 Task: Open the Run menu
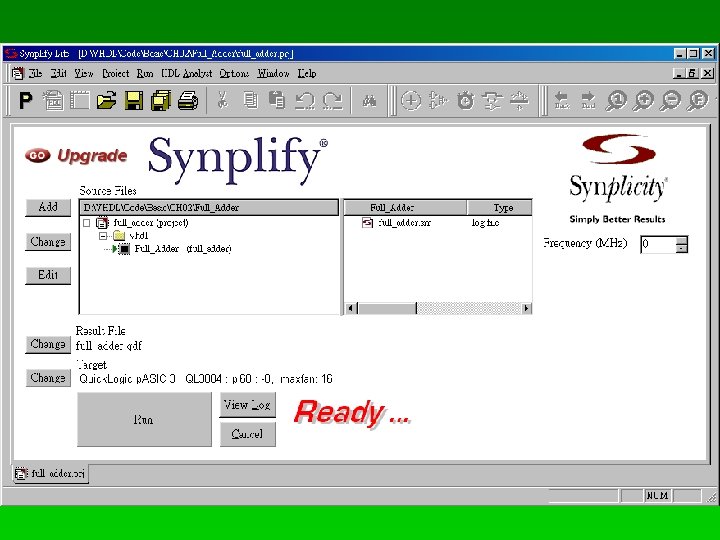145,73
